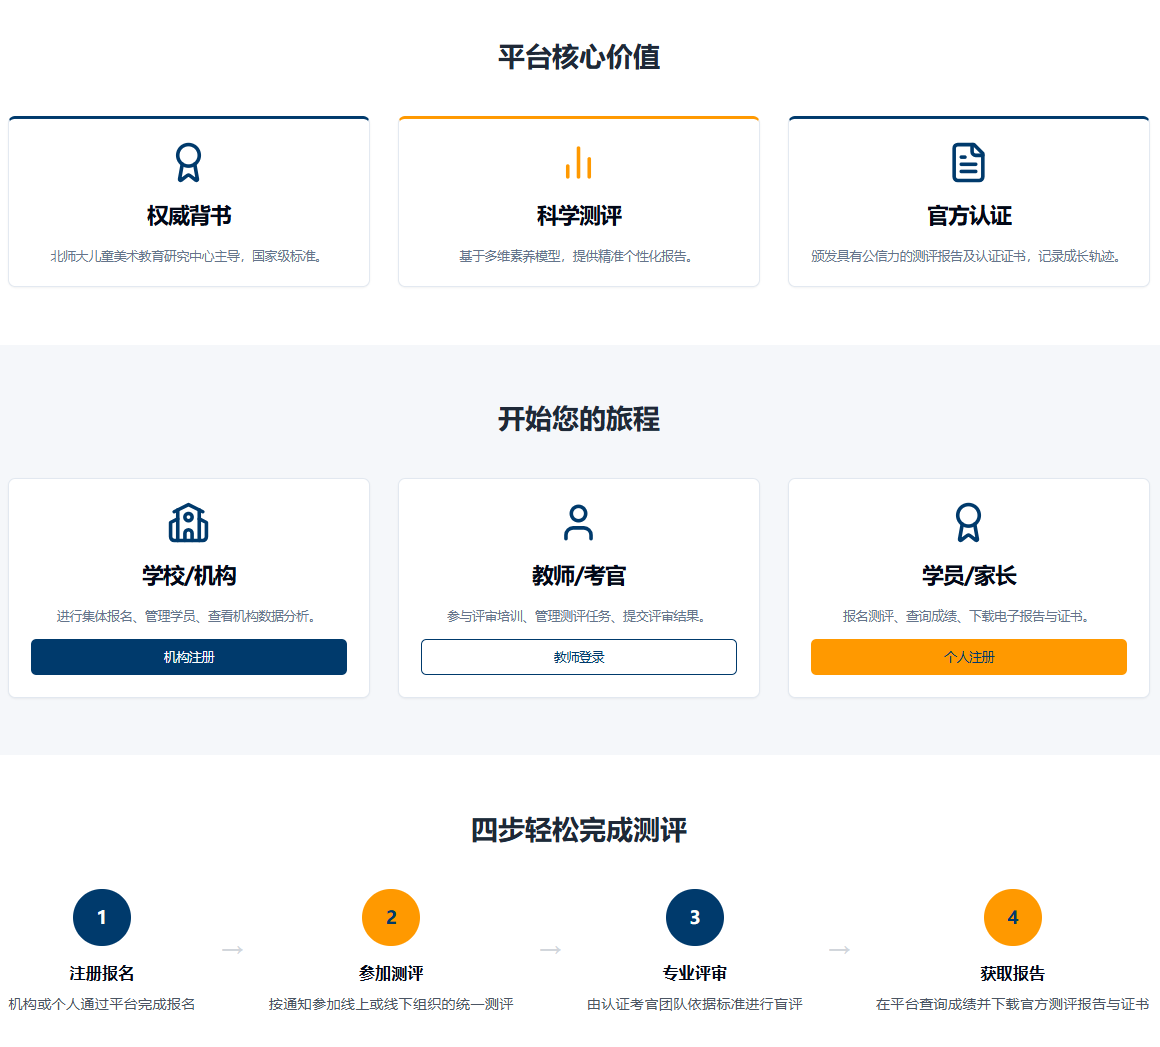Click the arrow between steps 3 and 4
Image resolution: width=1160 pixels, height=1047 pixels.
coord(838,950)
